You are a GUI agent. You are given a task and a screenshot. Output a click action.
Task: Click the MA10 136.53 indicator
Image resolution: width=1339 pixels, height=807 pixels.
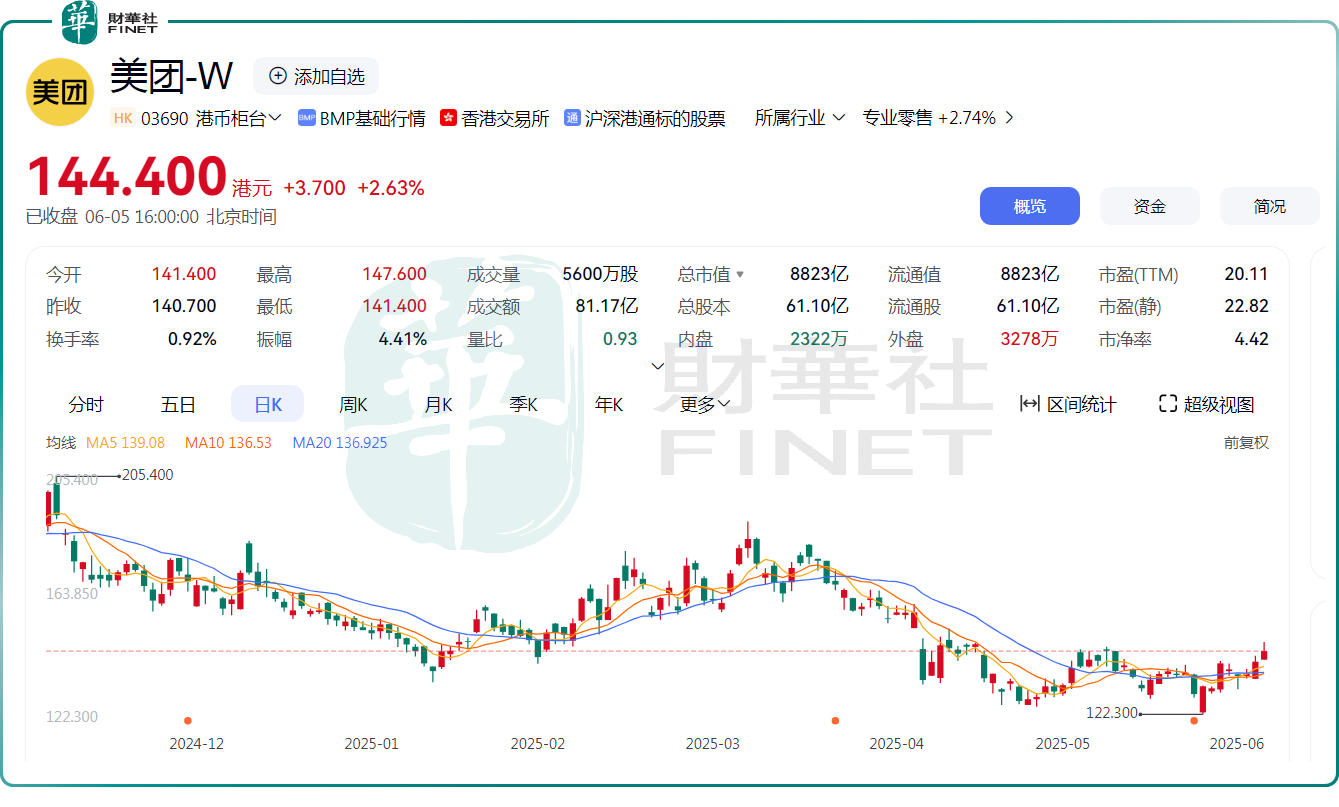[228, 442]
